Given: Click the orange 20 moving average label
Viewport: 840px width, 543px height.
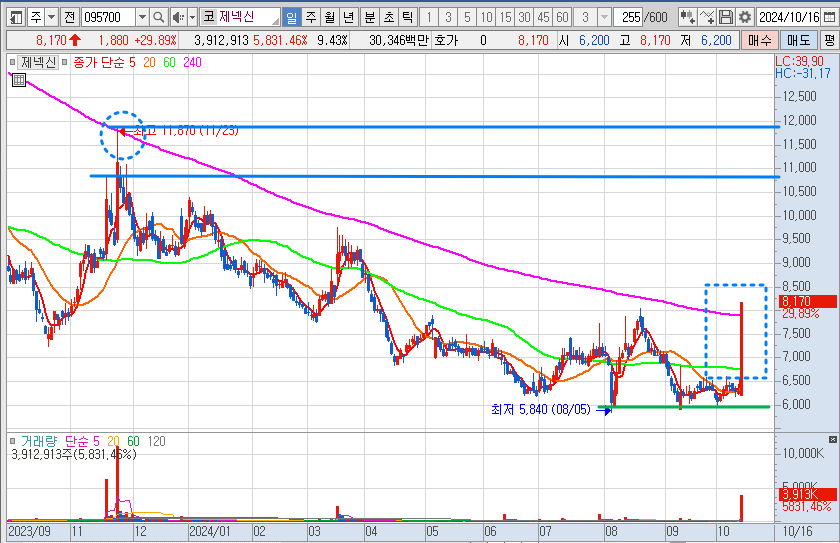Looking at the screenshot, I should (149, 63).
